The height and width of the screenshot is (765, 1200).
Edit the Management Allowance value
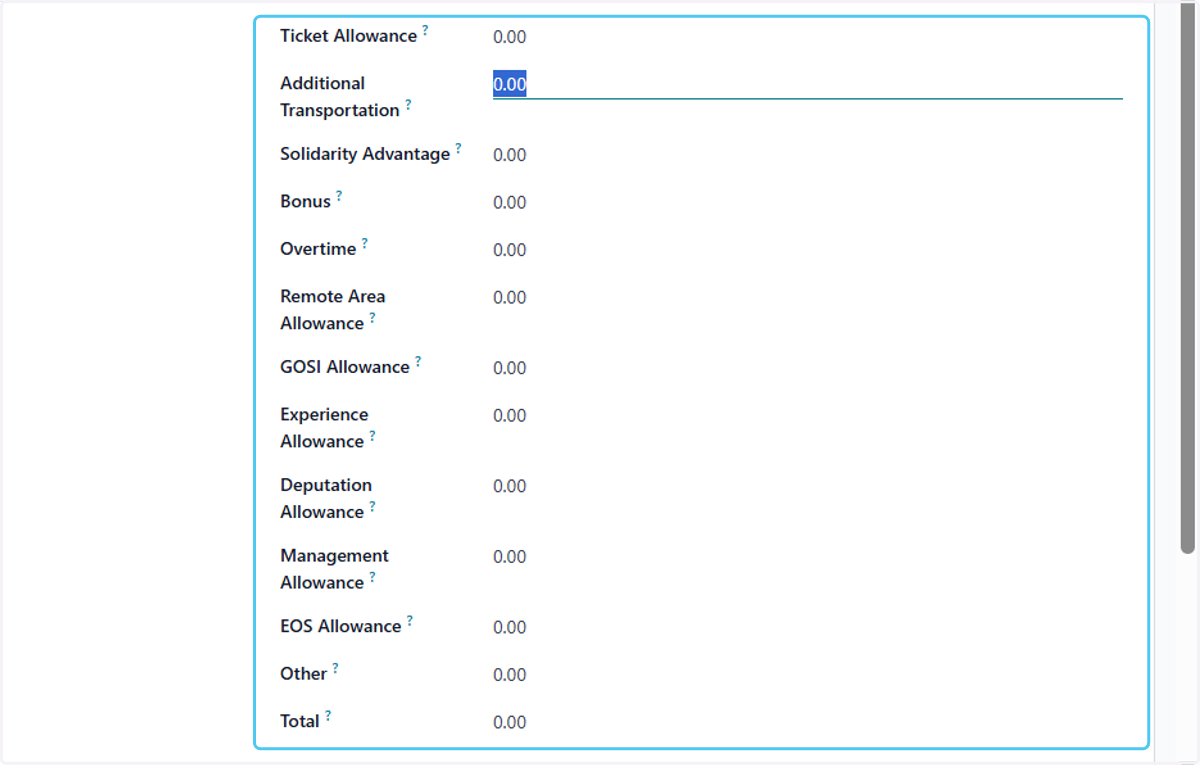click(509, 557)
